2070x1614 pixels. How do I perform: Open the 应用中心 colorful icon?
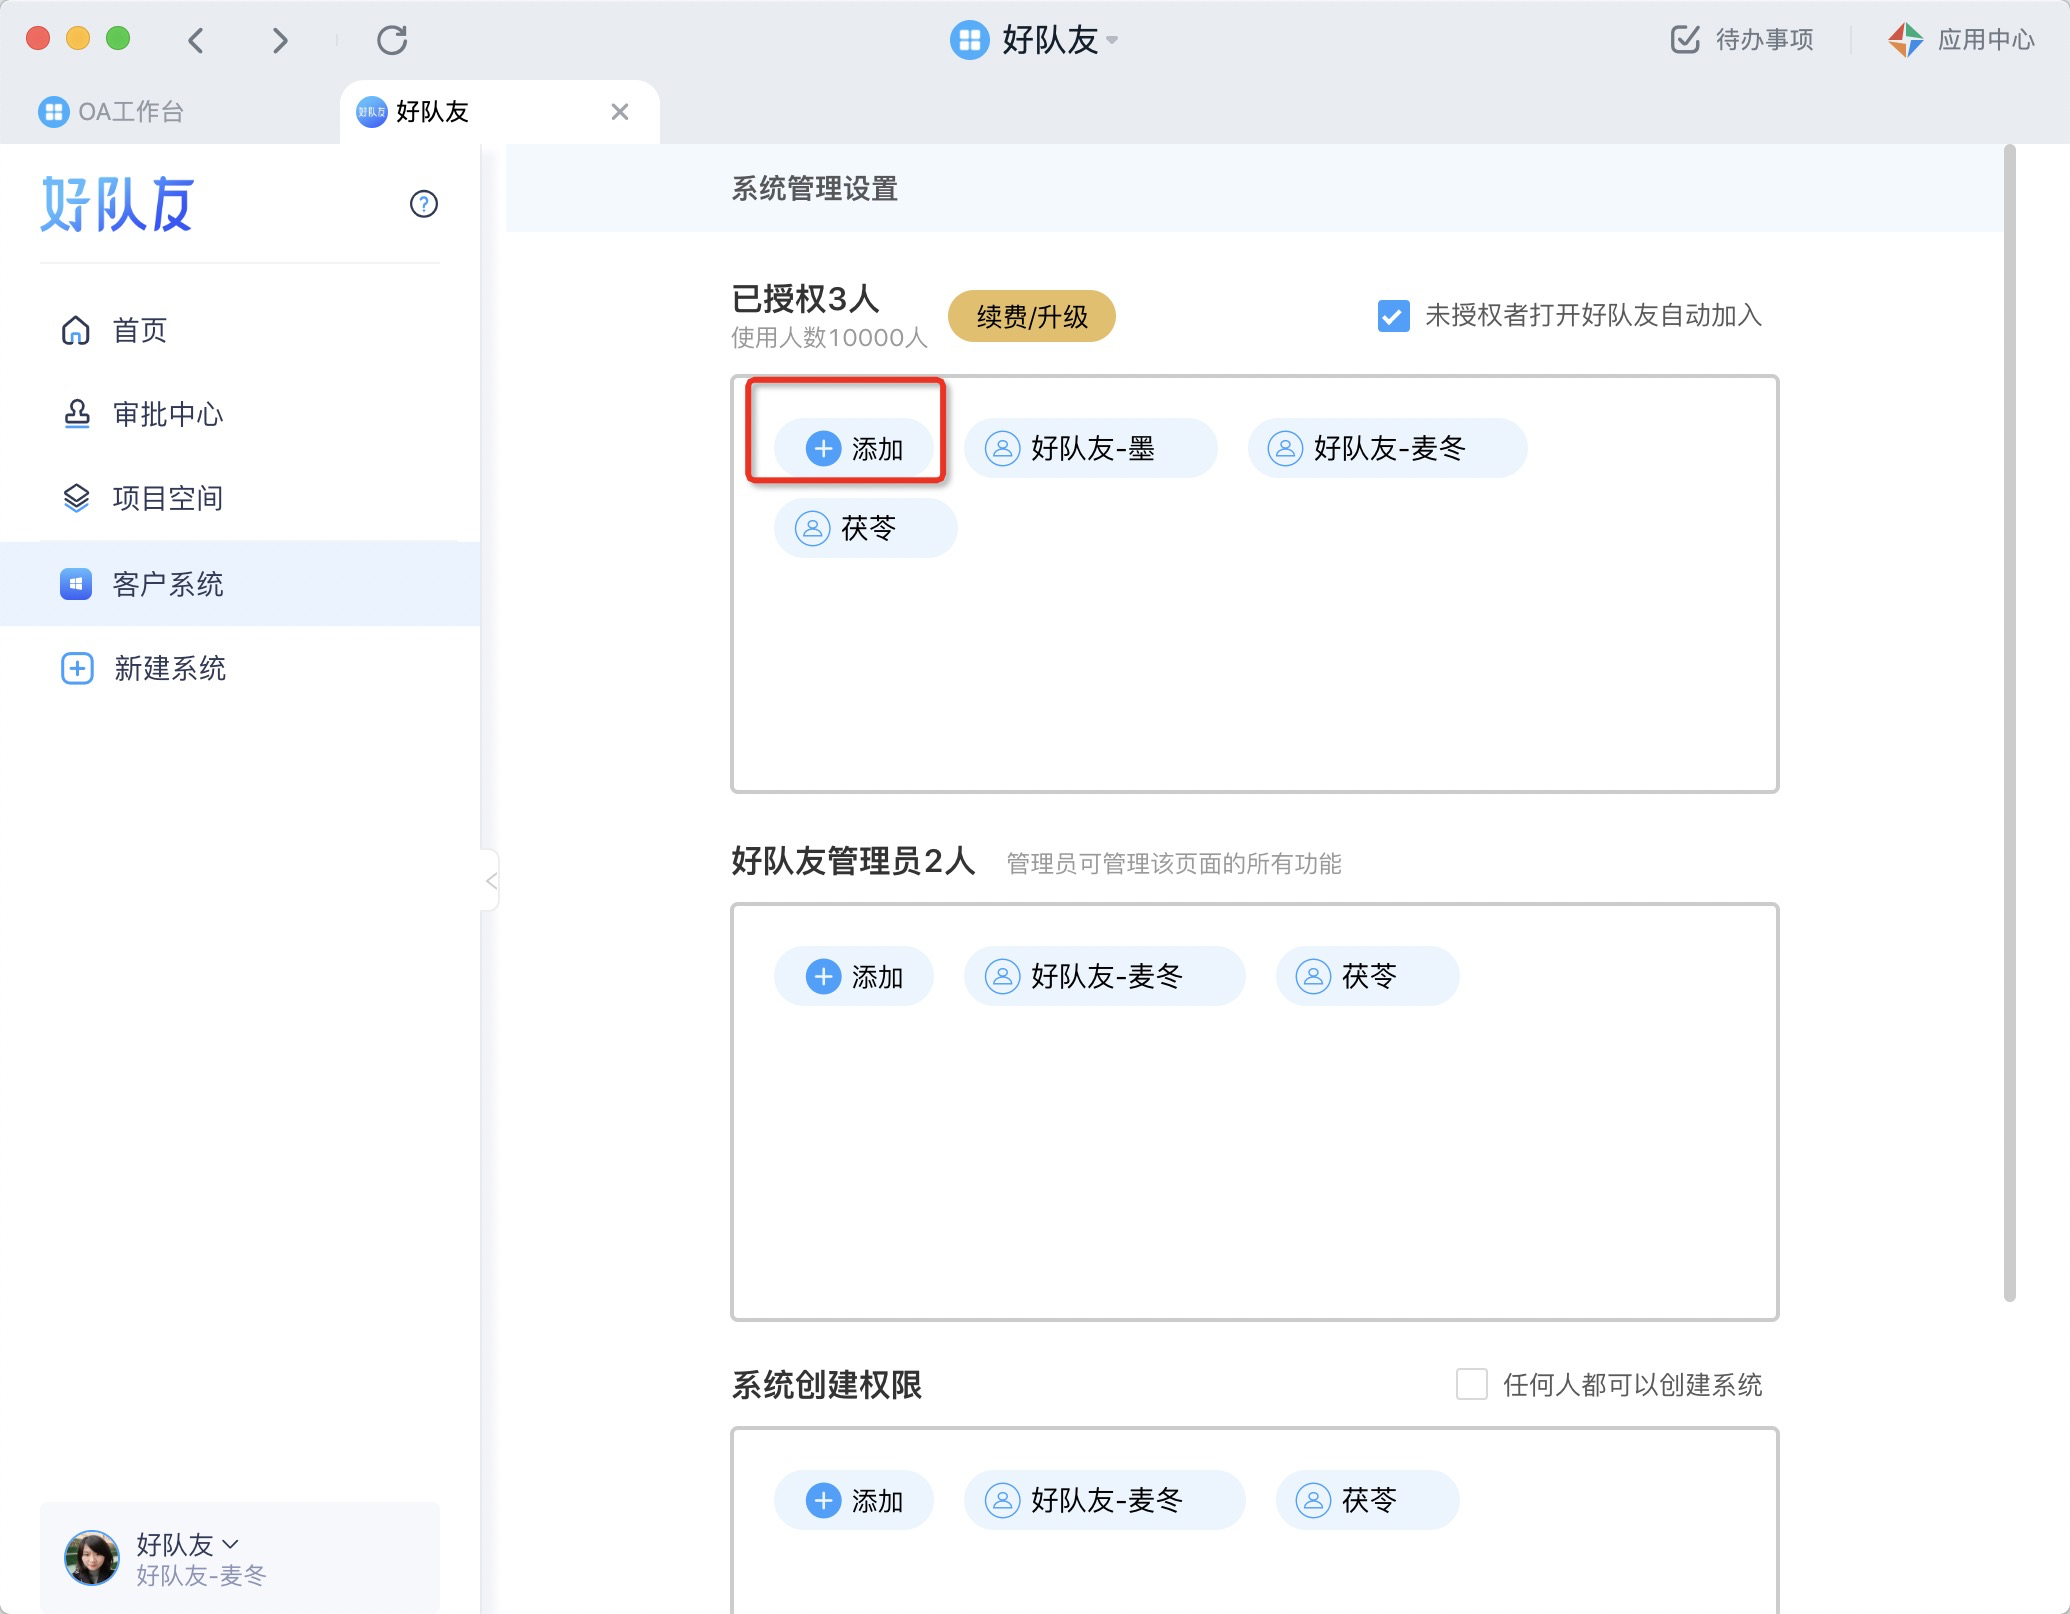pos(1906,40)
